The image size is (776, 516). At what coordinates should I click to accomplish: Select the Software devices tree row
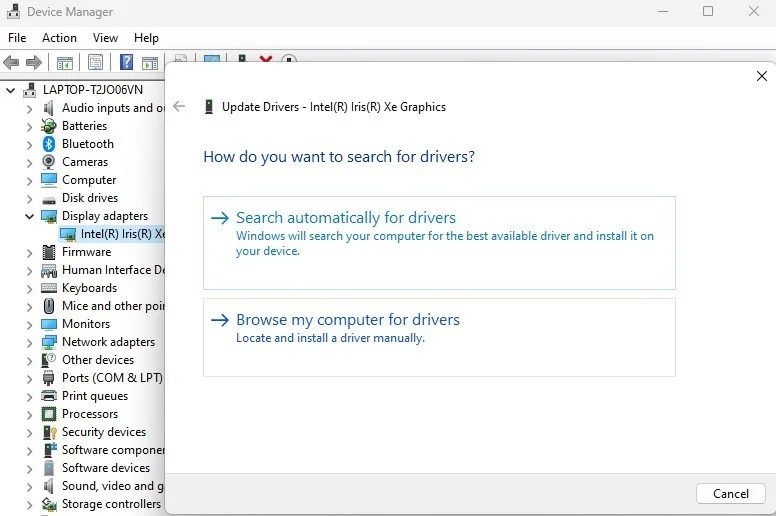96,468
